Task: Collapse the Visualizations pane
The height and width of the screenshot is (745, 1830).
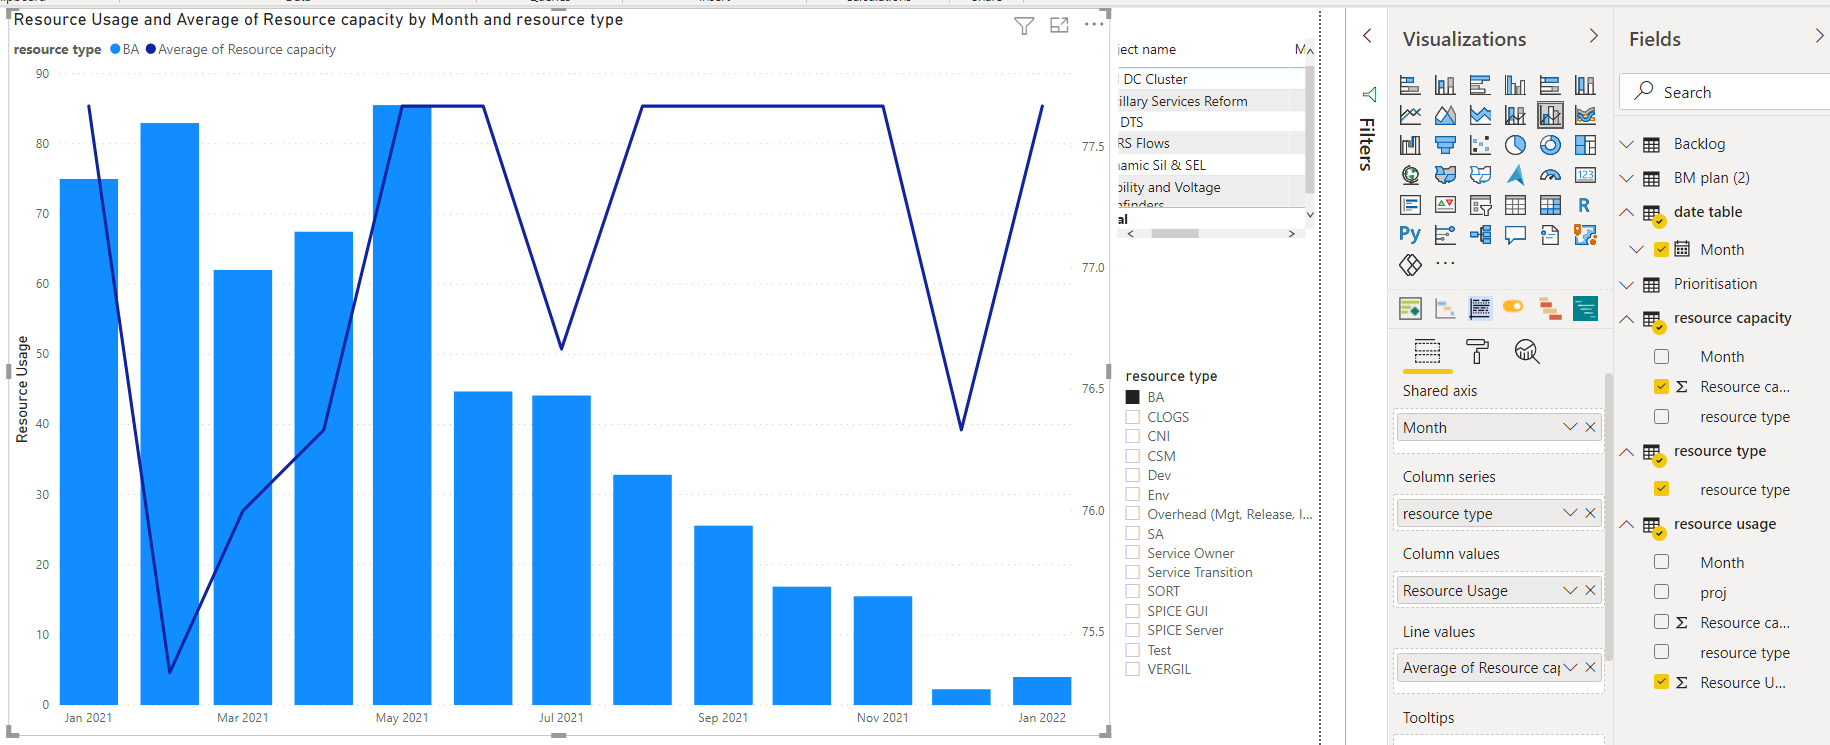Action: (1593, 36)
